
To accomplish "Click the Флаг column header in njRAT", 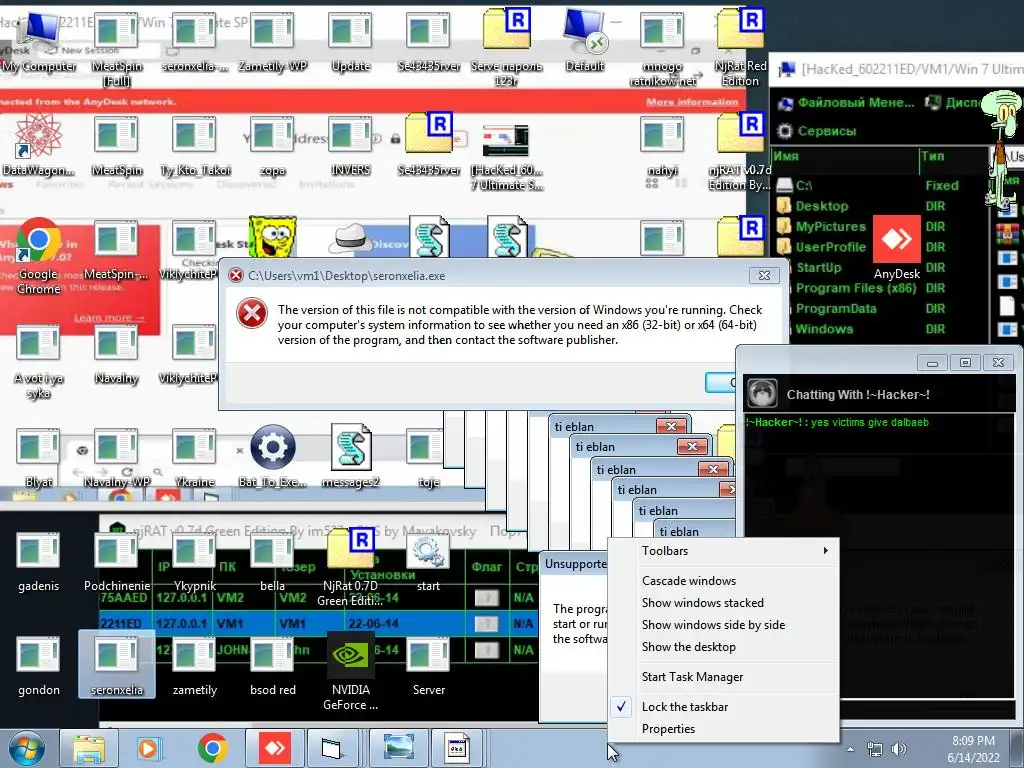I will click(487, 567).
